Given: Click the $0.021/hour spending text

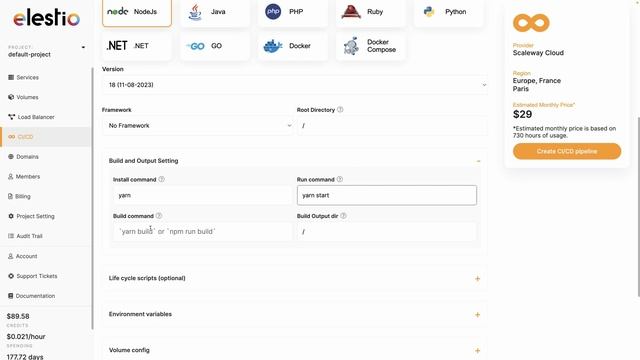Looking at the screenshot, I should tap(26, 337).
